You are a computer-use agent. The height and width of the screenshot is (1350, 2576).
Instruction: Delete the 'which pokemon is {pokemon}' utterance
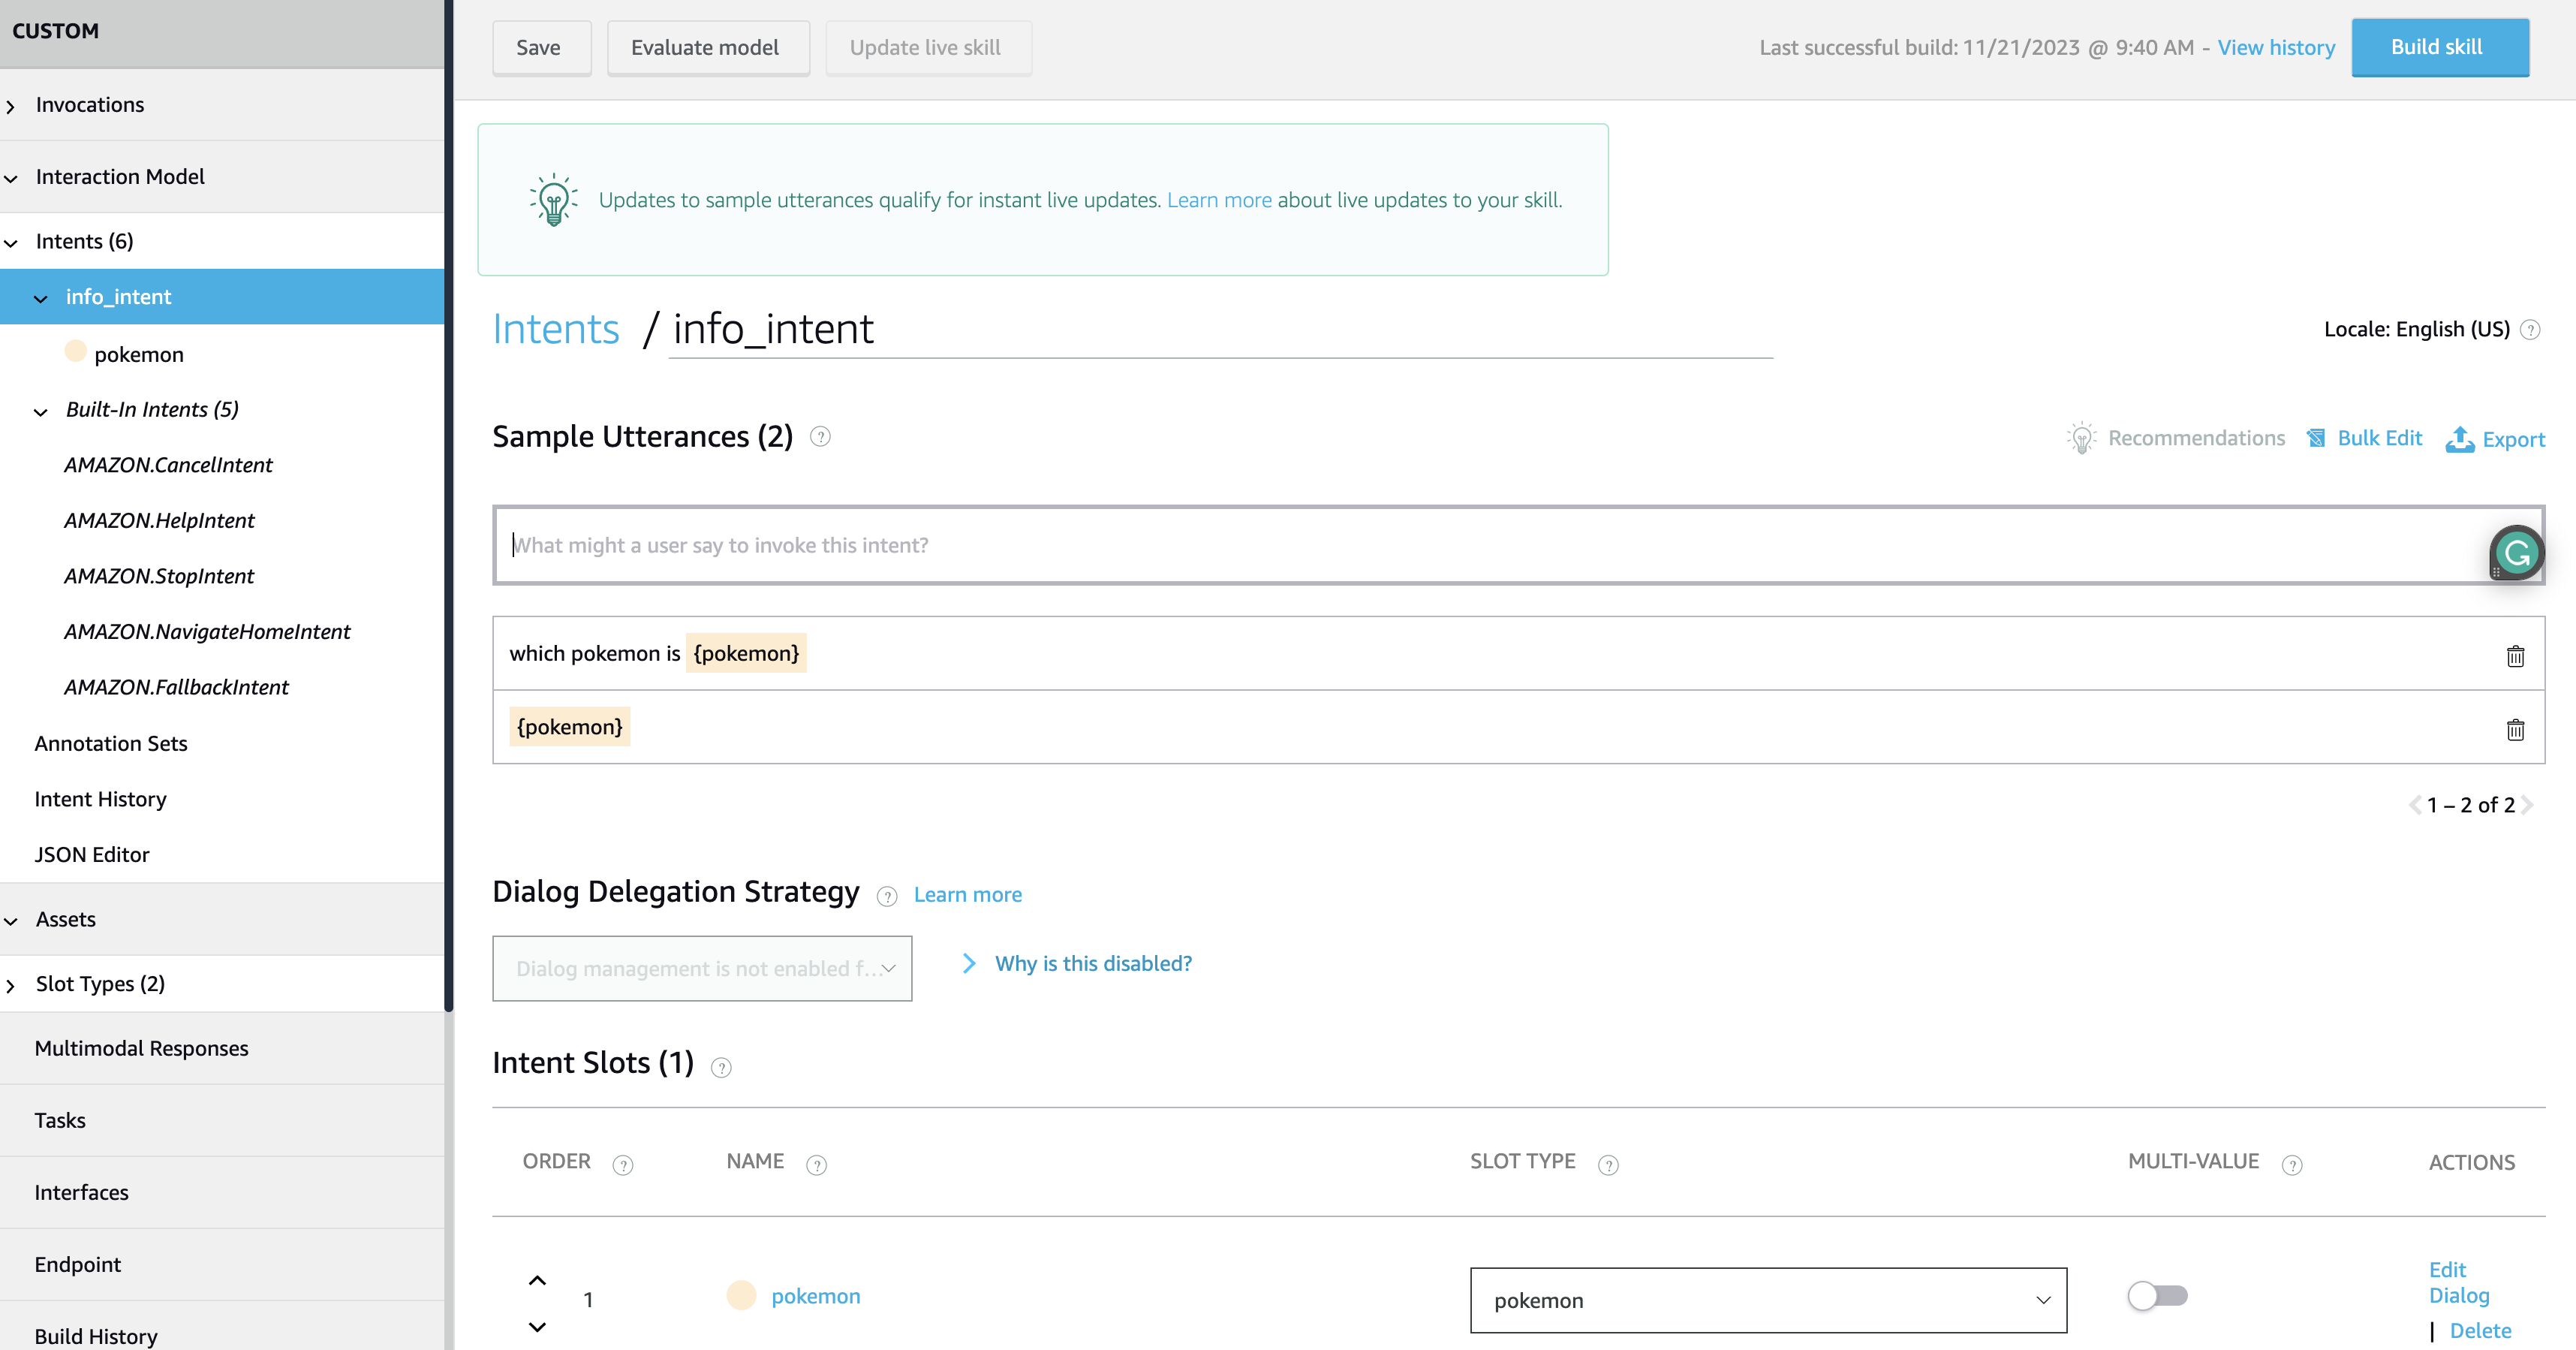[2515, 656]
